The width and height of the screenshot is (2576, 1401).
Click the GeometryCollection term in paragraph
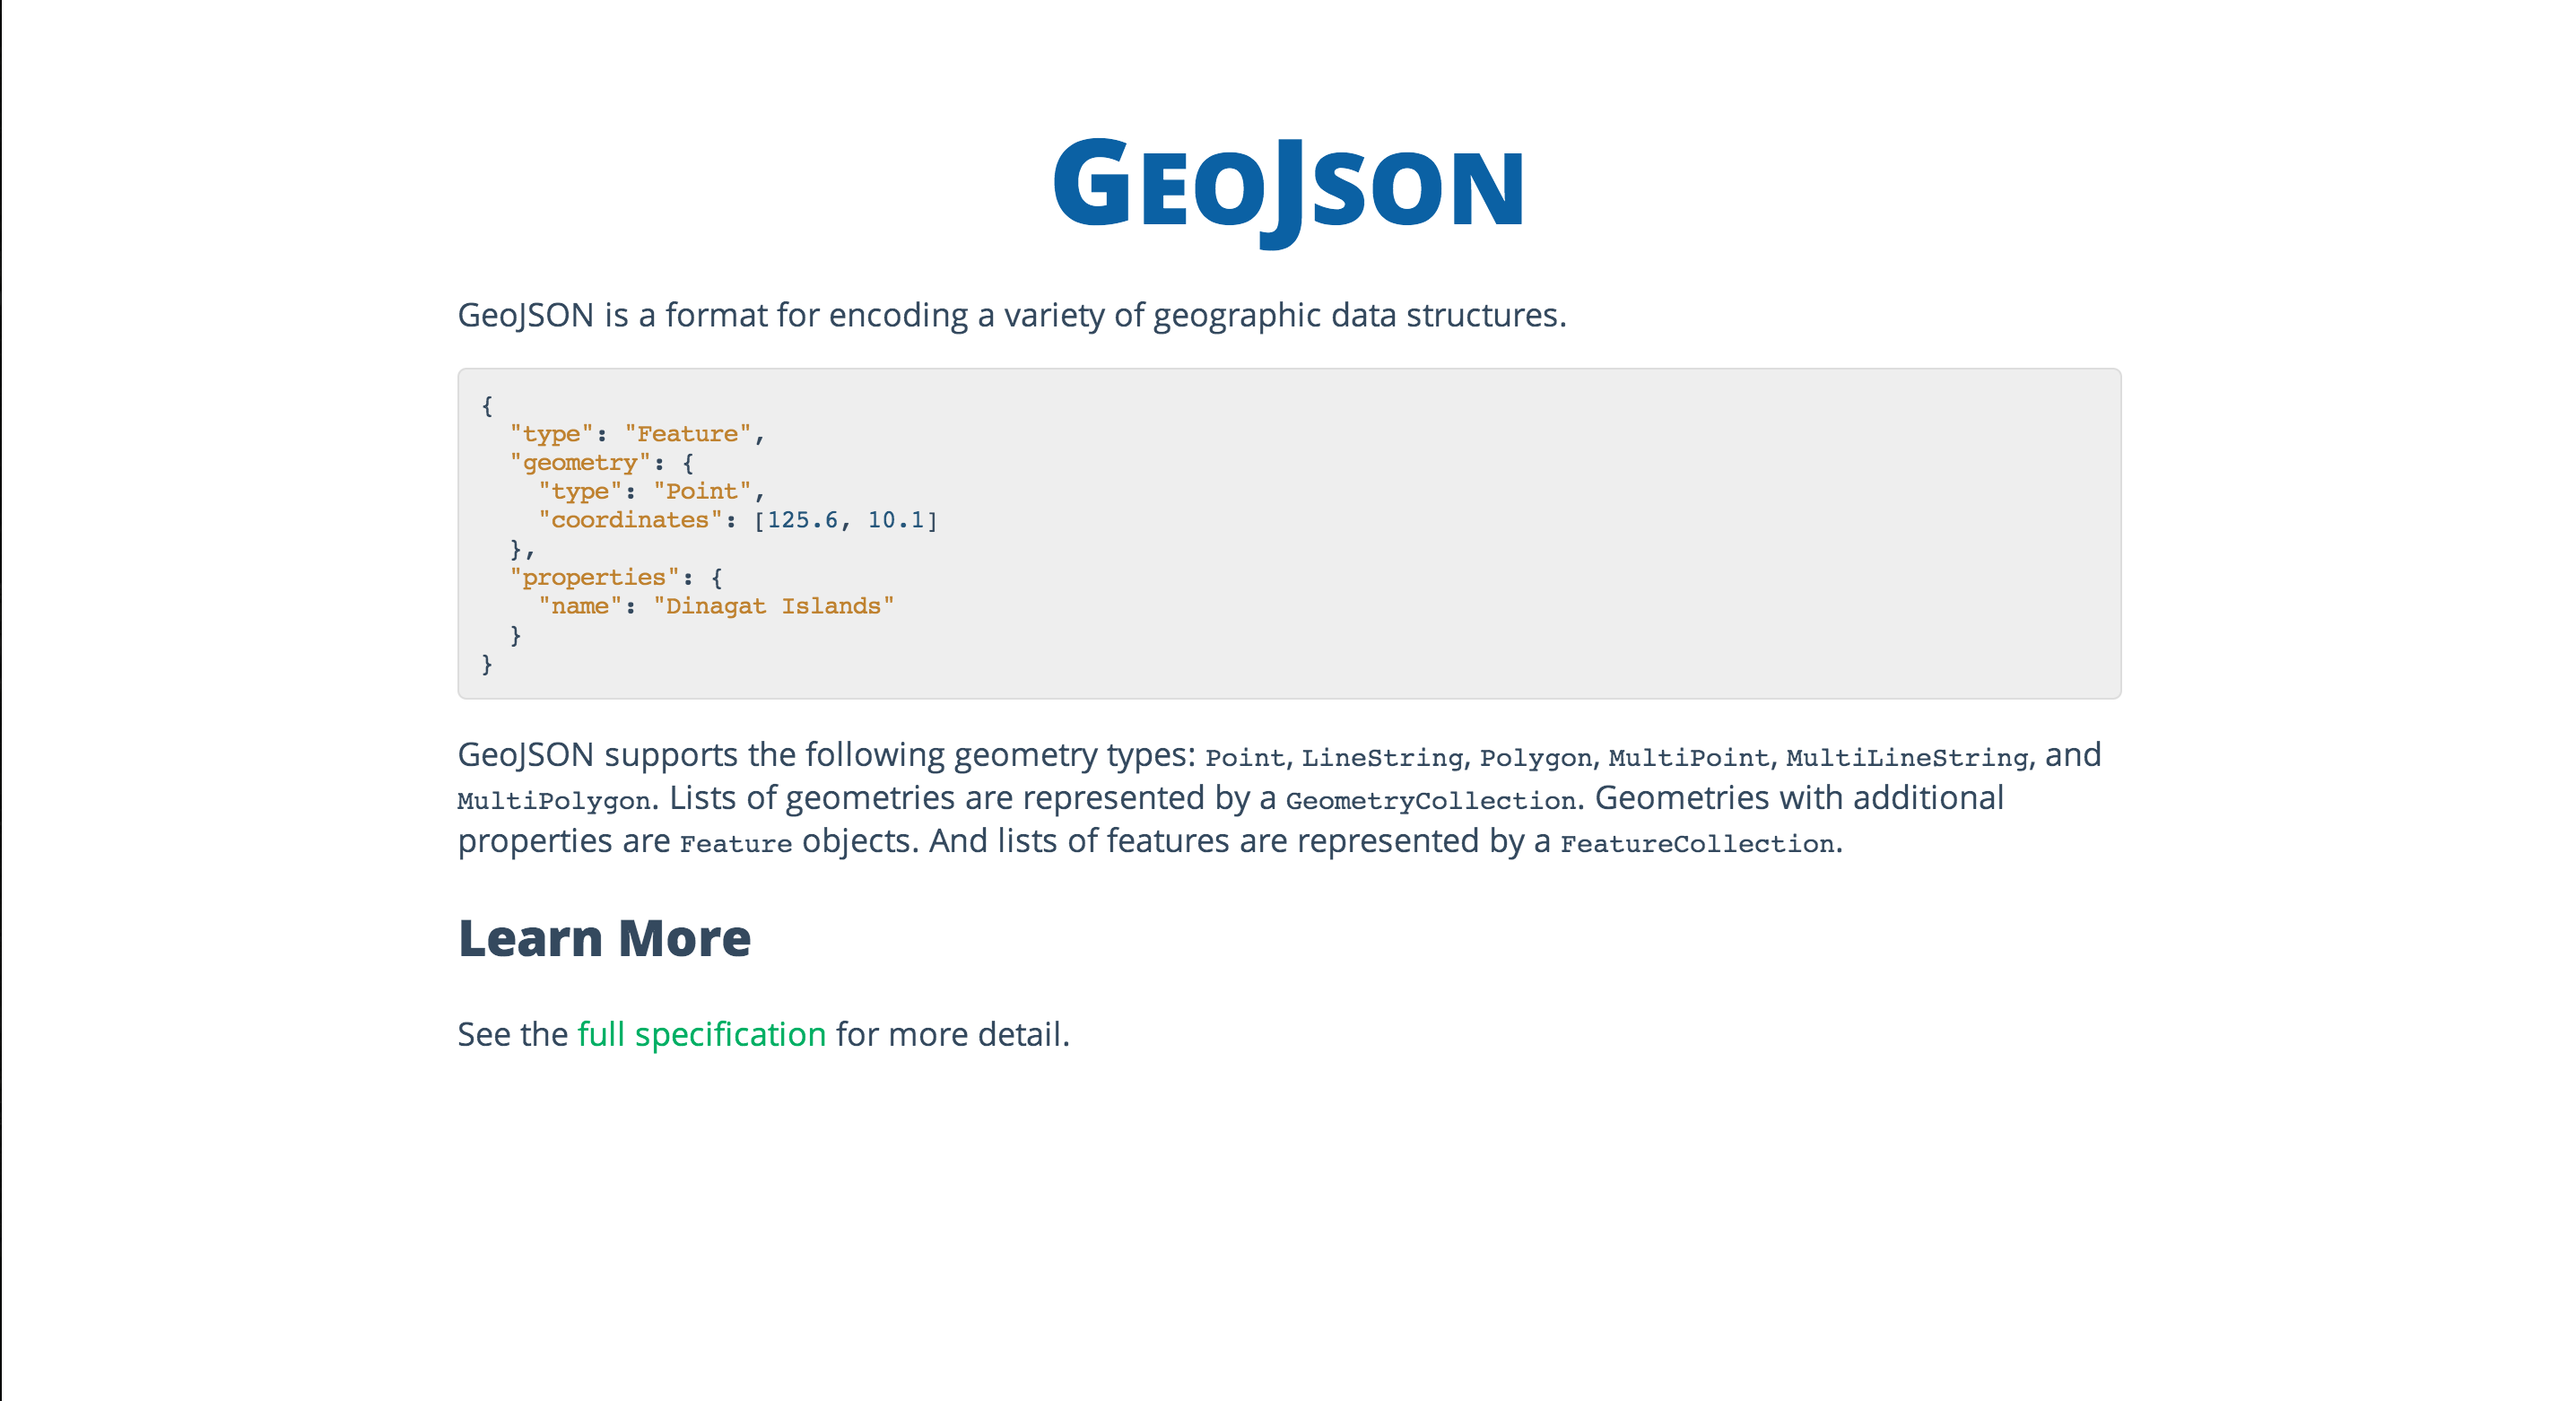[x=1431, y=801]
